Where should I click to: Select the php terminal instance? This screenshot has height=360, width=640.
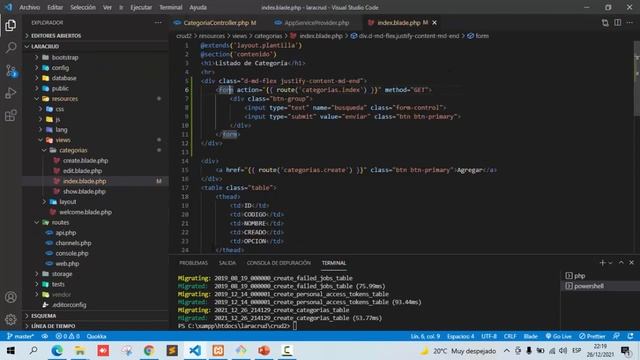coord(580,276)
